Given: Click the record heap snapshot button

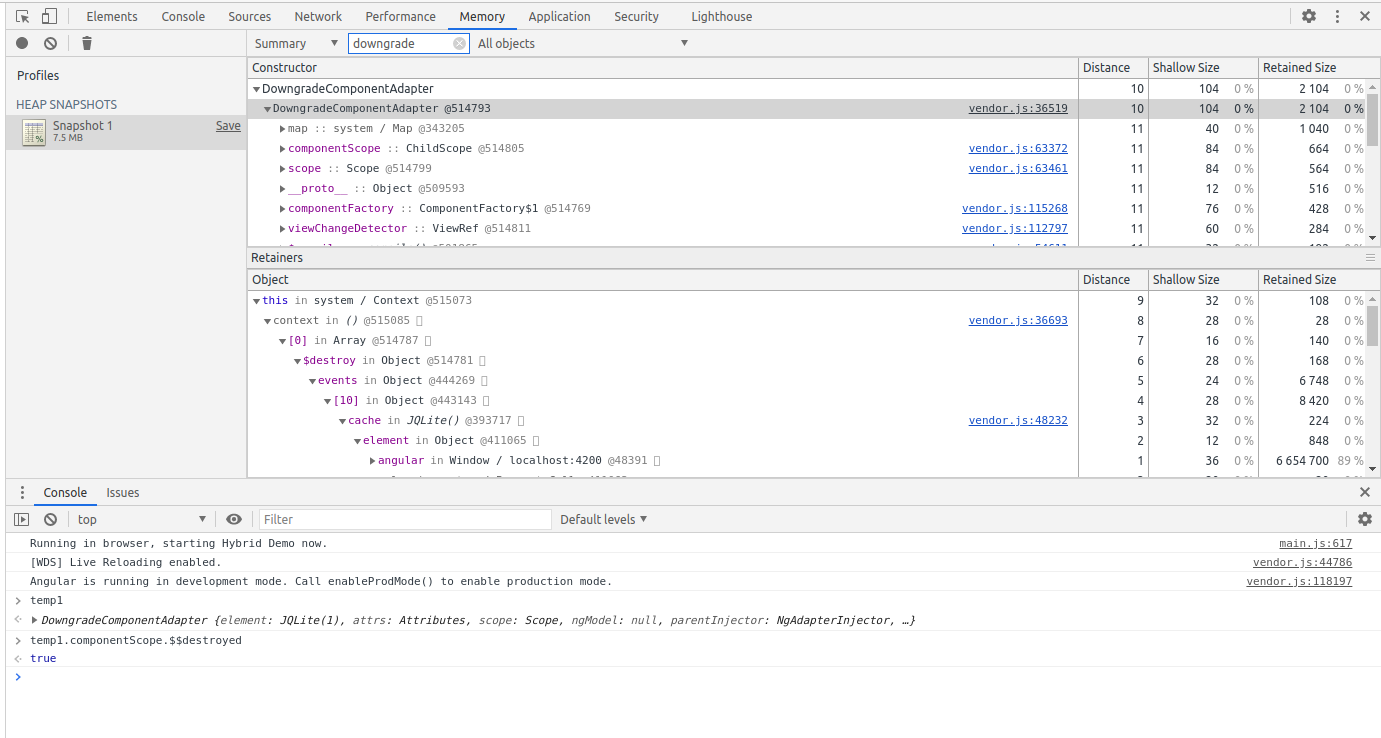Looking at the screenshot, I should tap(22, 43).
